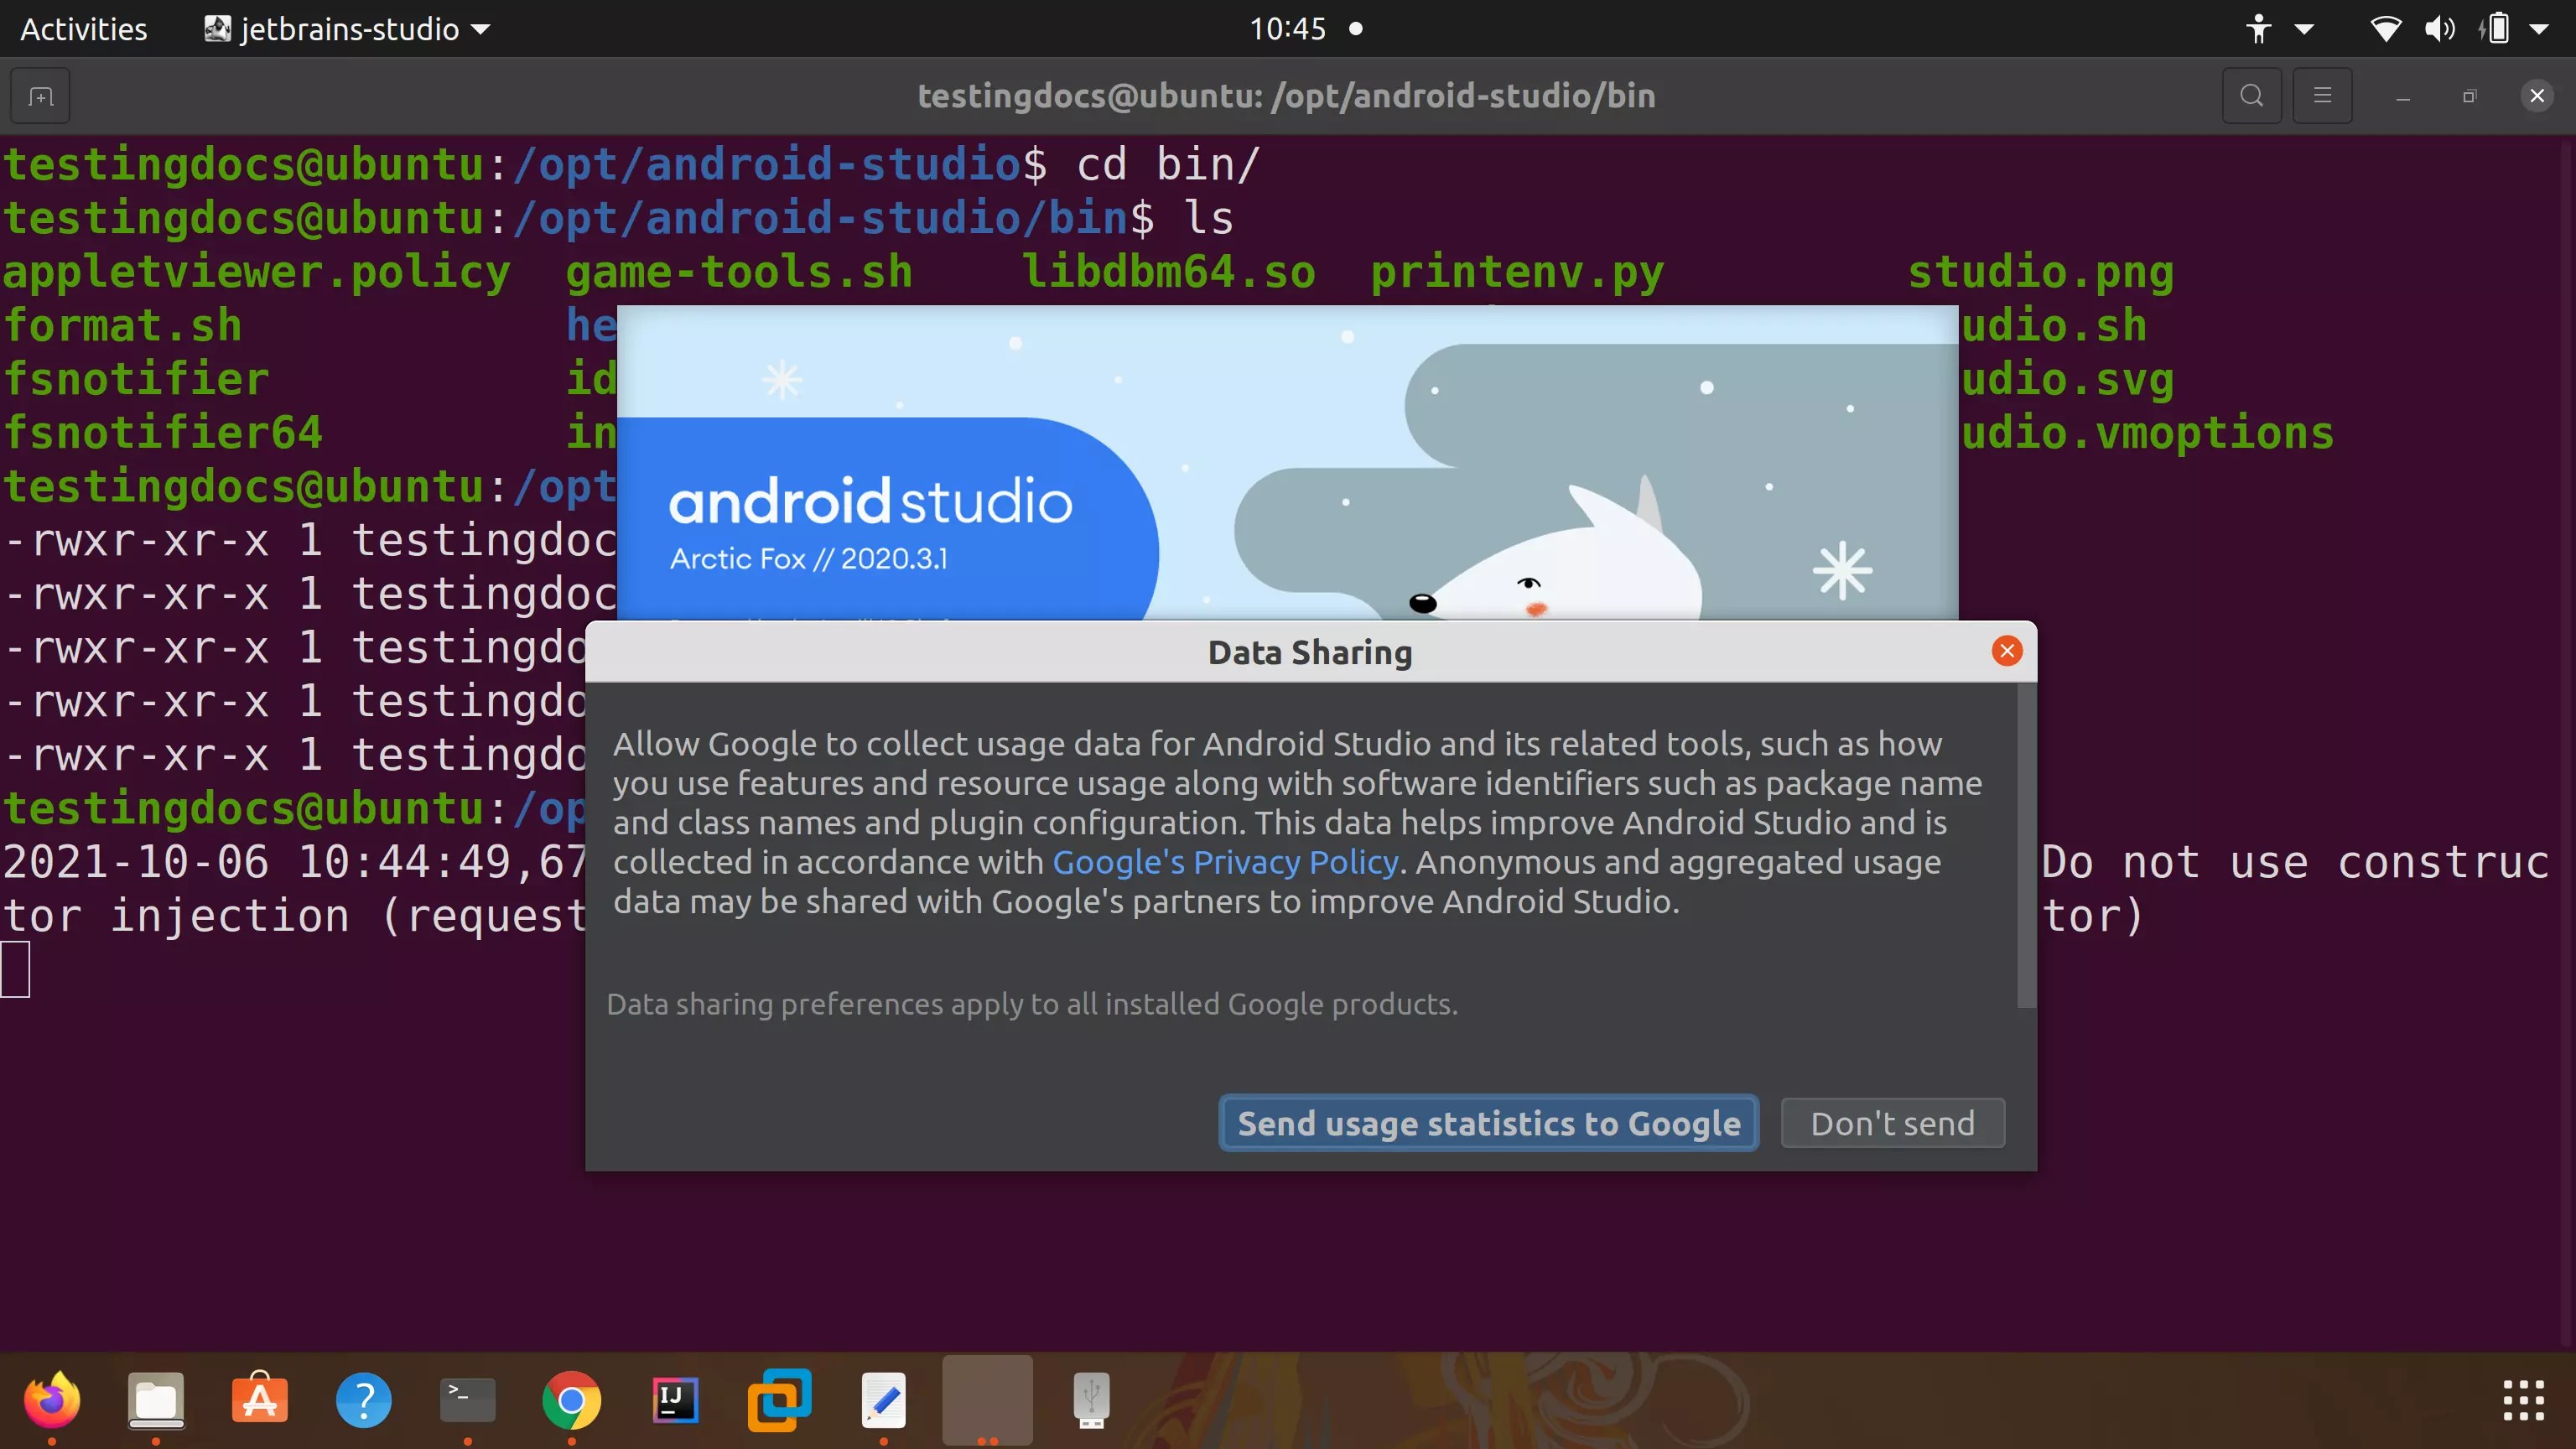
Task: Open Show Applications grid
Action: click(x=2522, y=1400)
